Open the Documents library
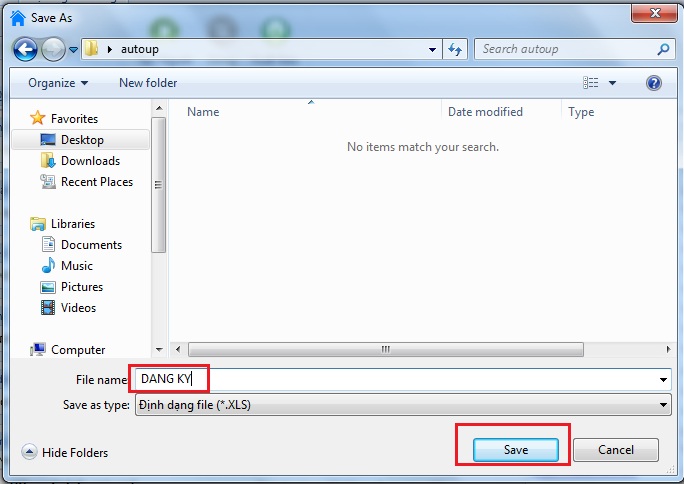Image resolution: width=684 pixels, height=484 pixels. pos(91,245)
